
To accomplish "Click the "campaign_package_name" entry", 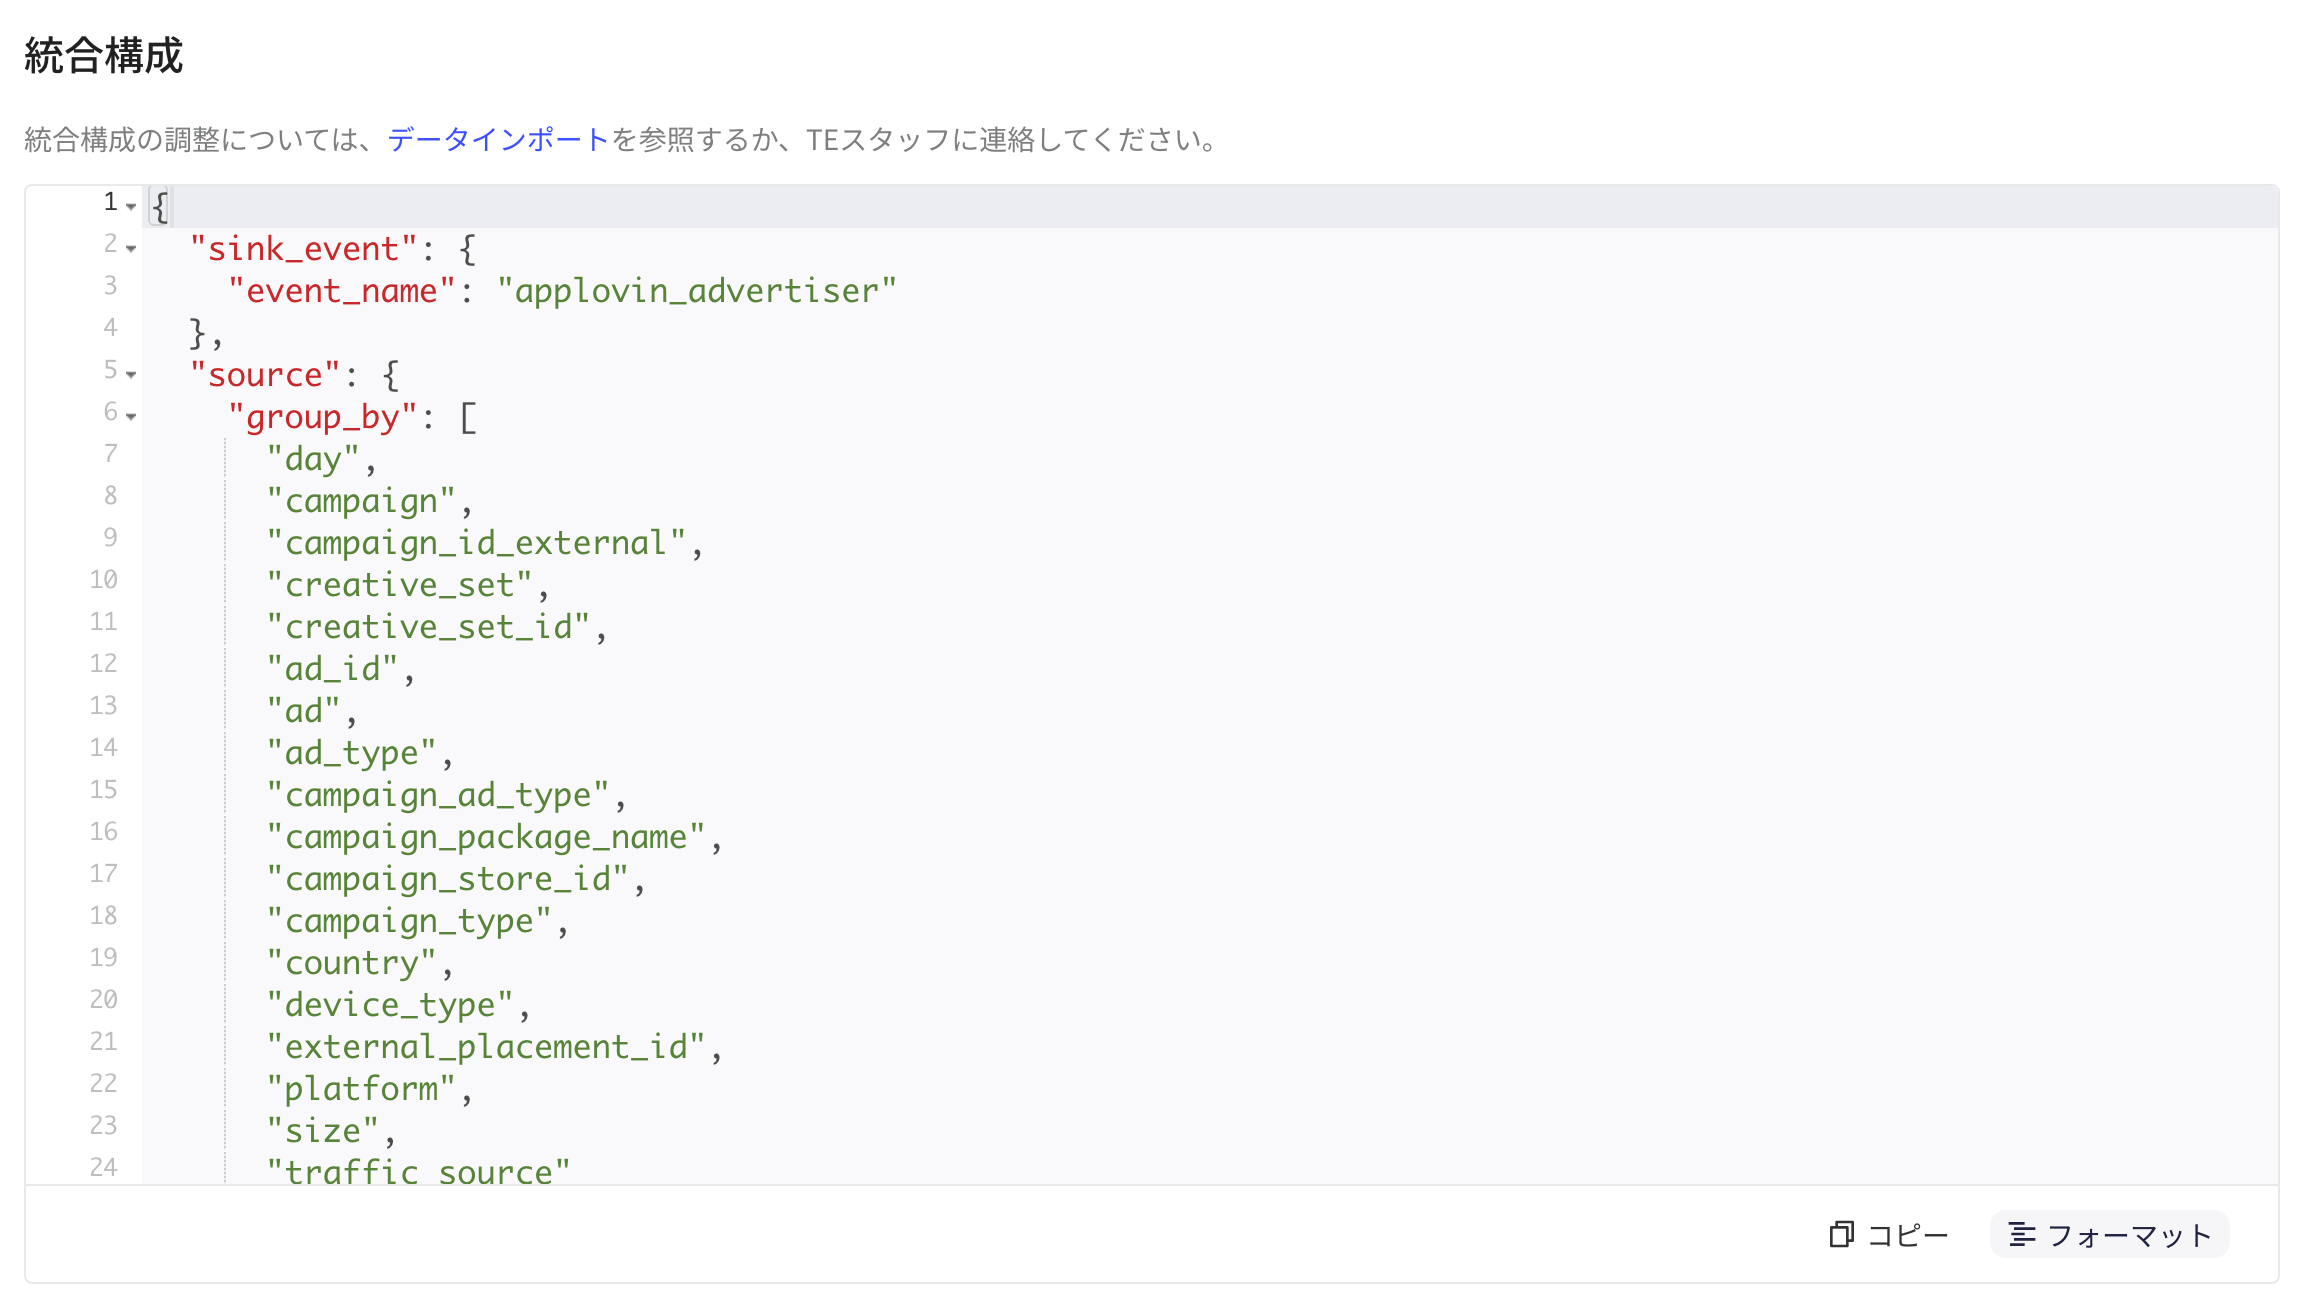I will (485, 837).
